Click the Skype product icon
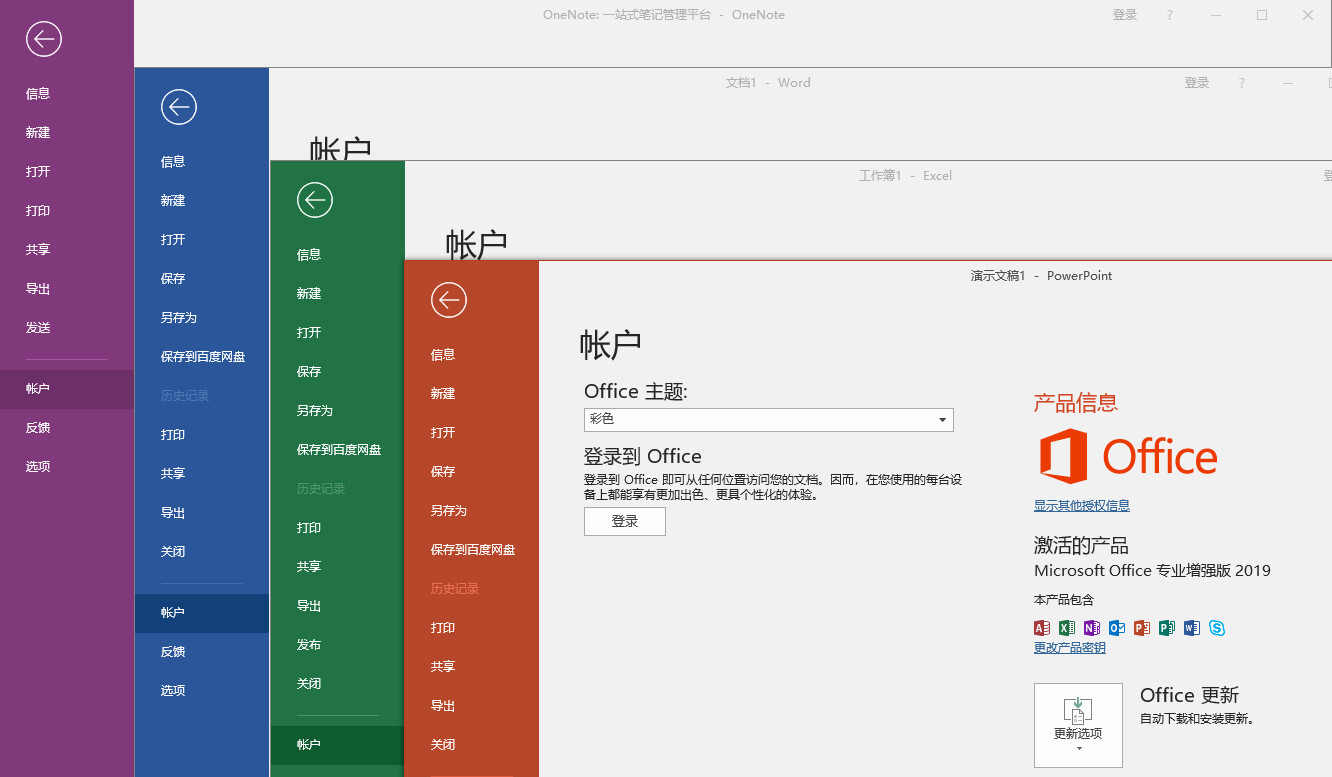The width and height of the screenshot is (1332, 777). point(1217,628)
